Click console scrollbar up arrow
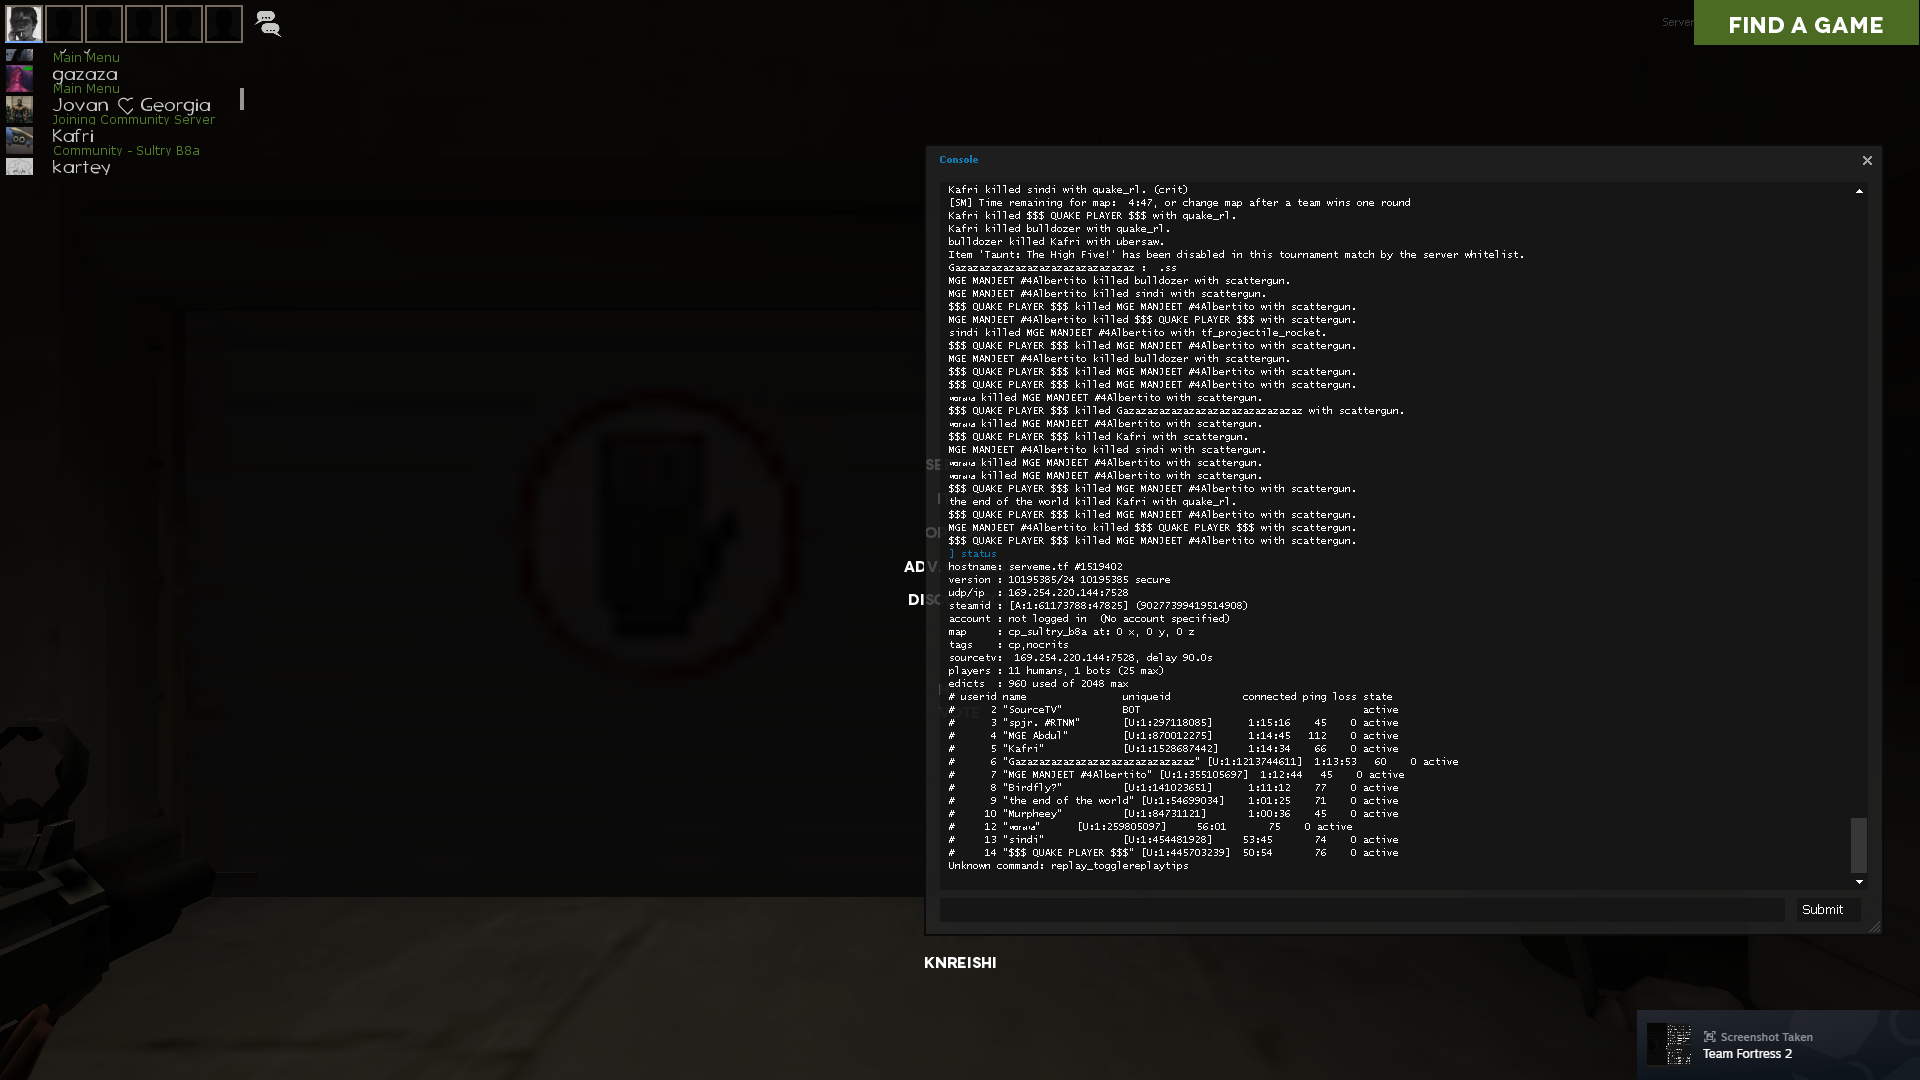Viewport: 1920px width, 1080px height. [x=1859, y=191]
